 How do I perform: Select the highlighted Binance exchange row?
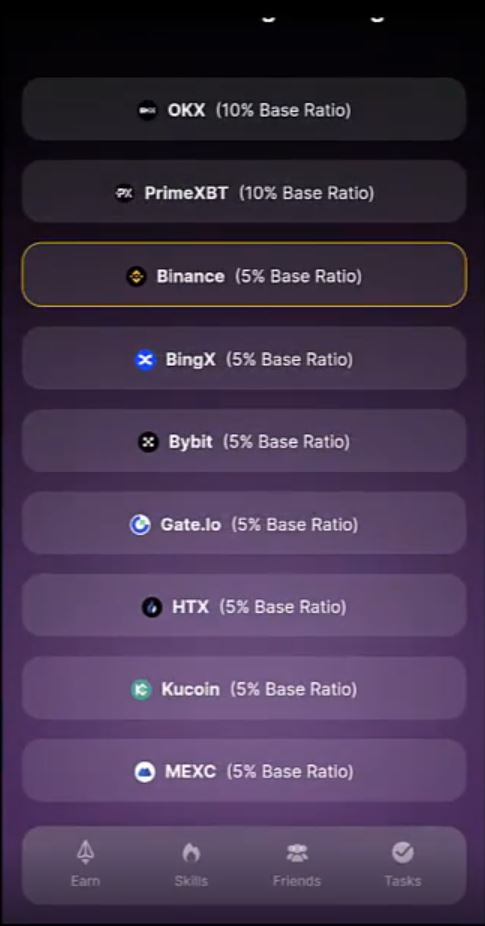point(244,275)
